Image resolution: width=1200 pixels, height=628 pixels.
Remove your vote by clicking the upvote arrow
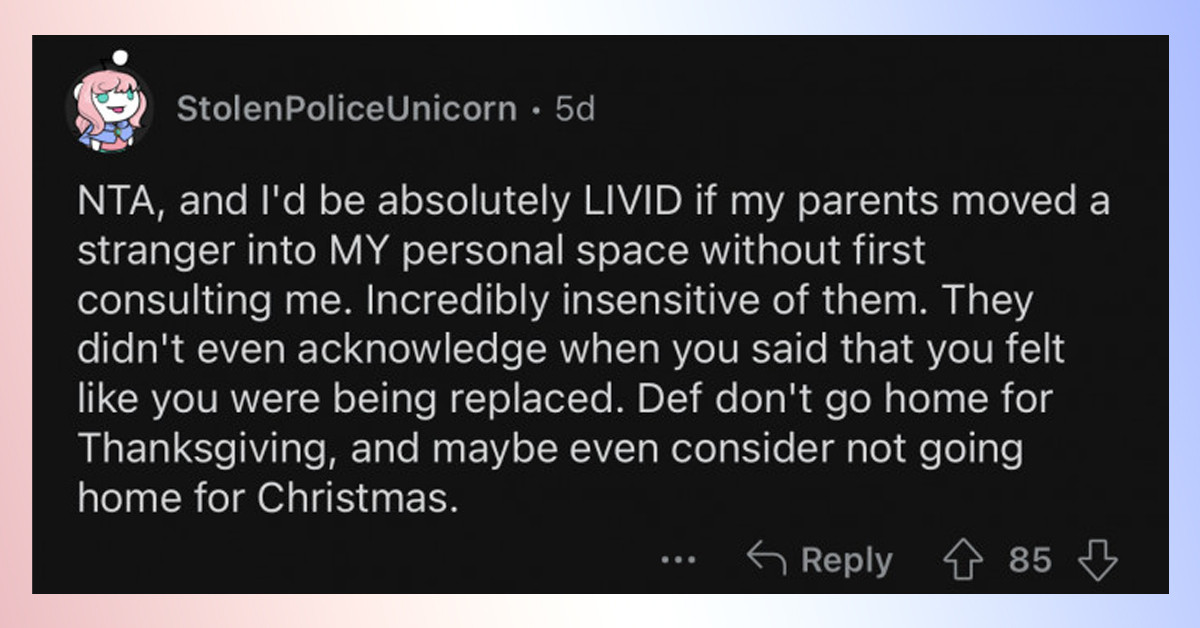[x=966, y=560]
